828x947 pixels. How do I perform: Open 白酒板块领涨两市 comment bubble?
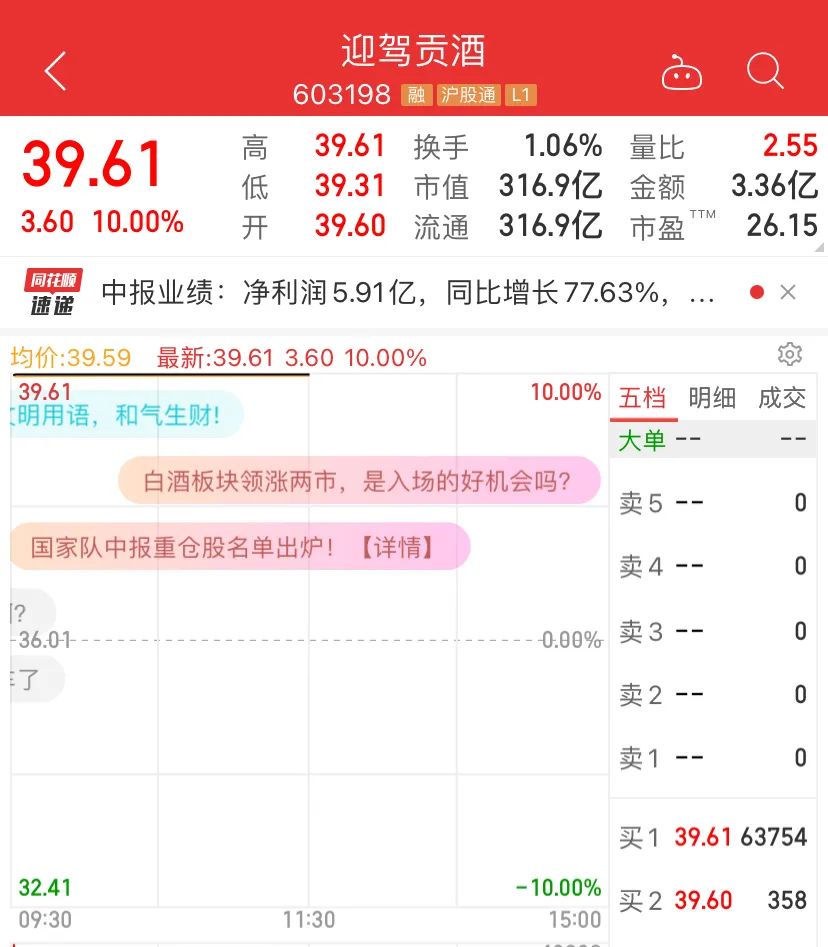coord(358,481)
